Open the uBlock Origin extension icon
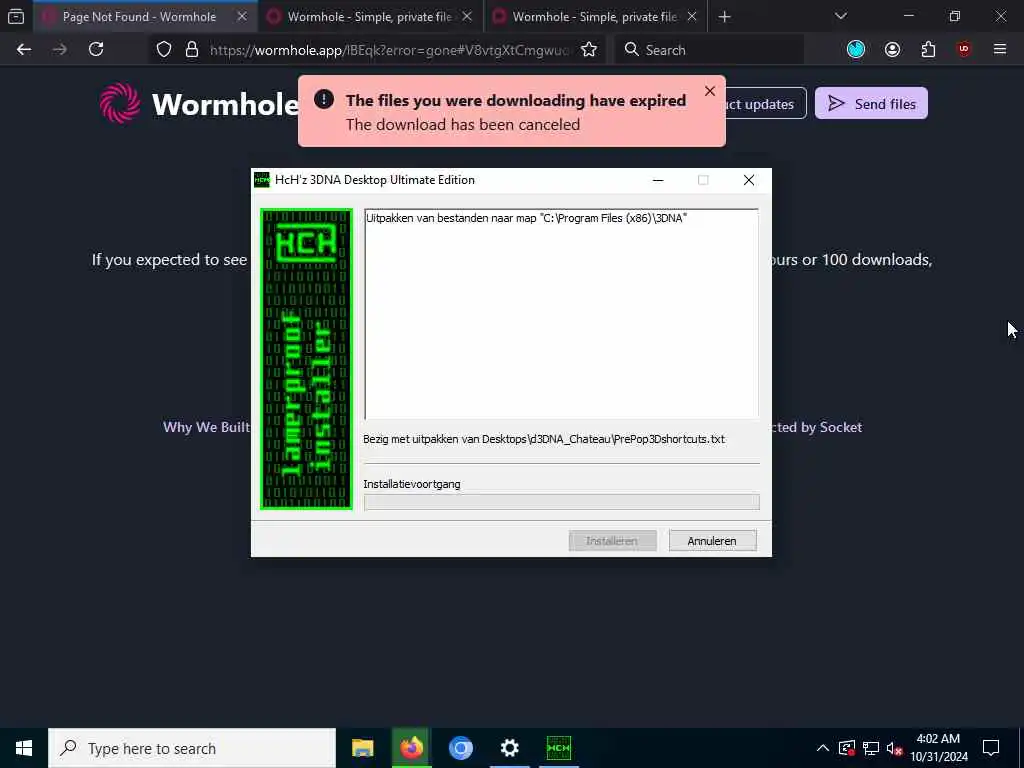 coord(964,50)
